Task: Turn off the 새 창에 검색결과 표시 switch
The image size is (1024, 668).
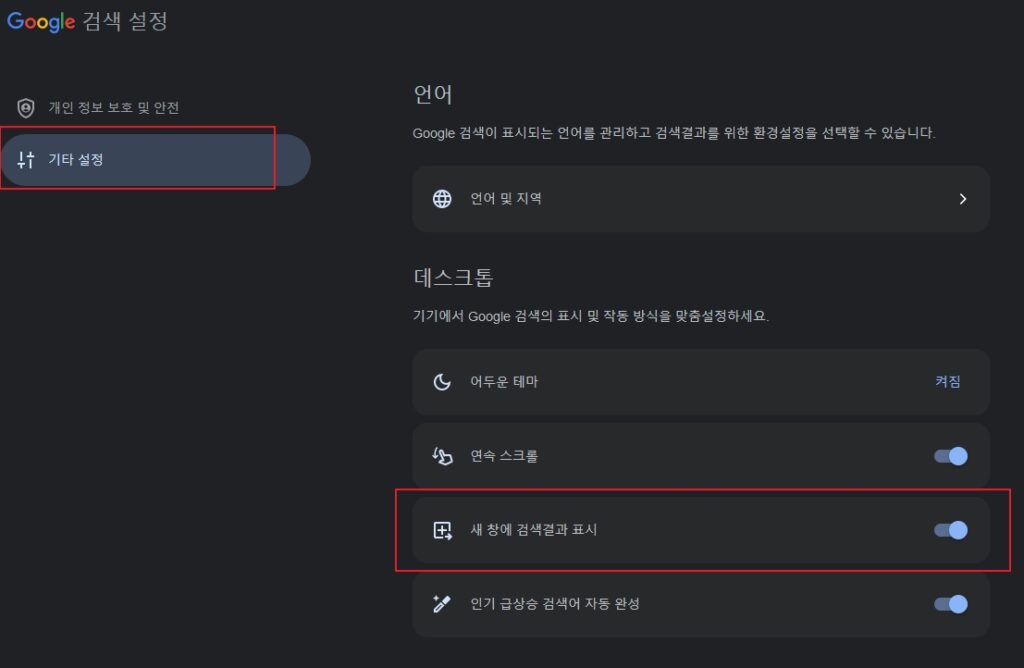Action: point(950,530)
